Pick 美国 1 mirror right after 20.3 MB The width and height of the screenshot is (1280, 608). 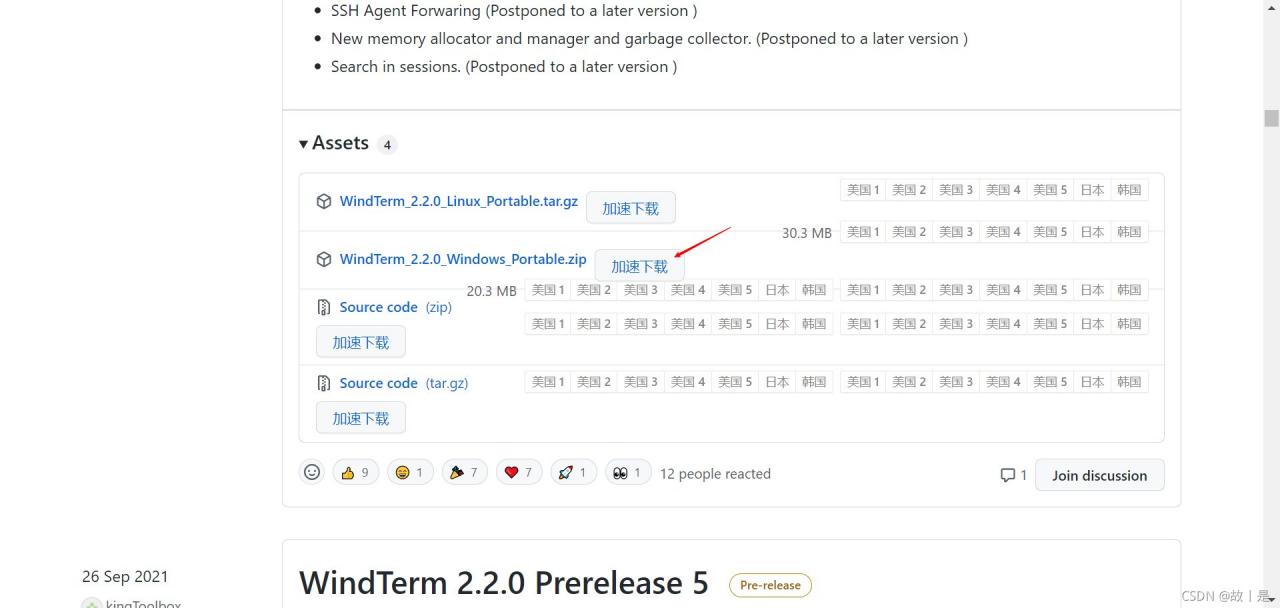click(548, 290)
